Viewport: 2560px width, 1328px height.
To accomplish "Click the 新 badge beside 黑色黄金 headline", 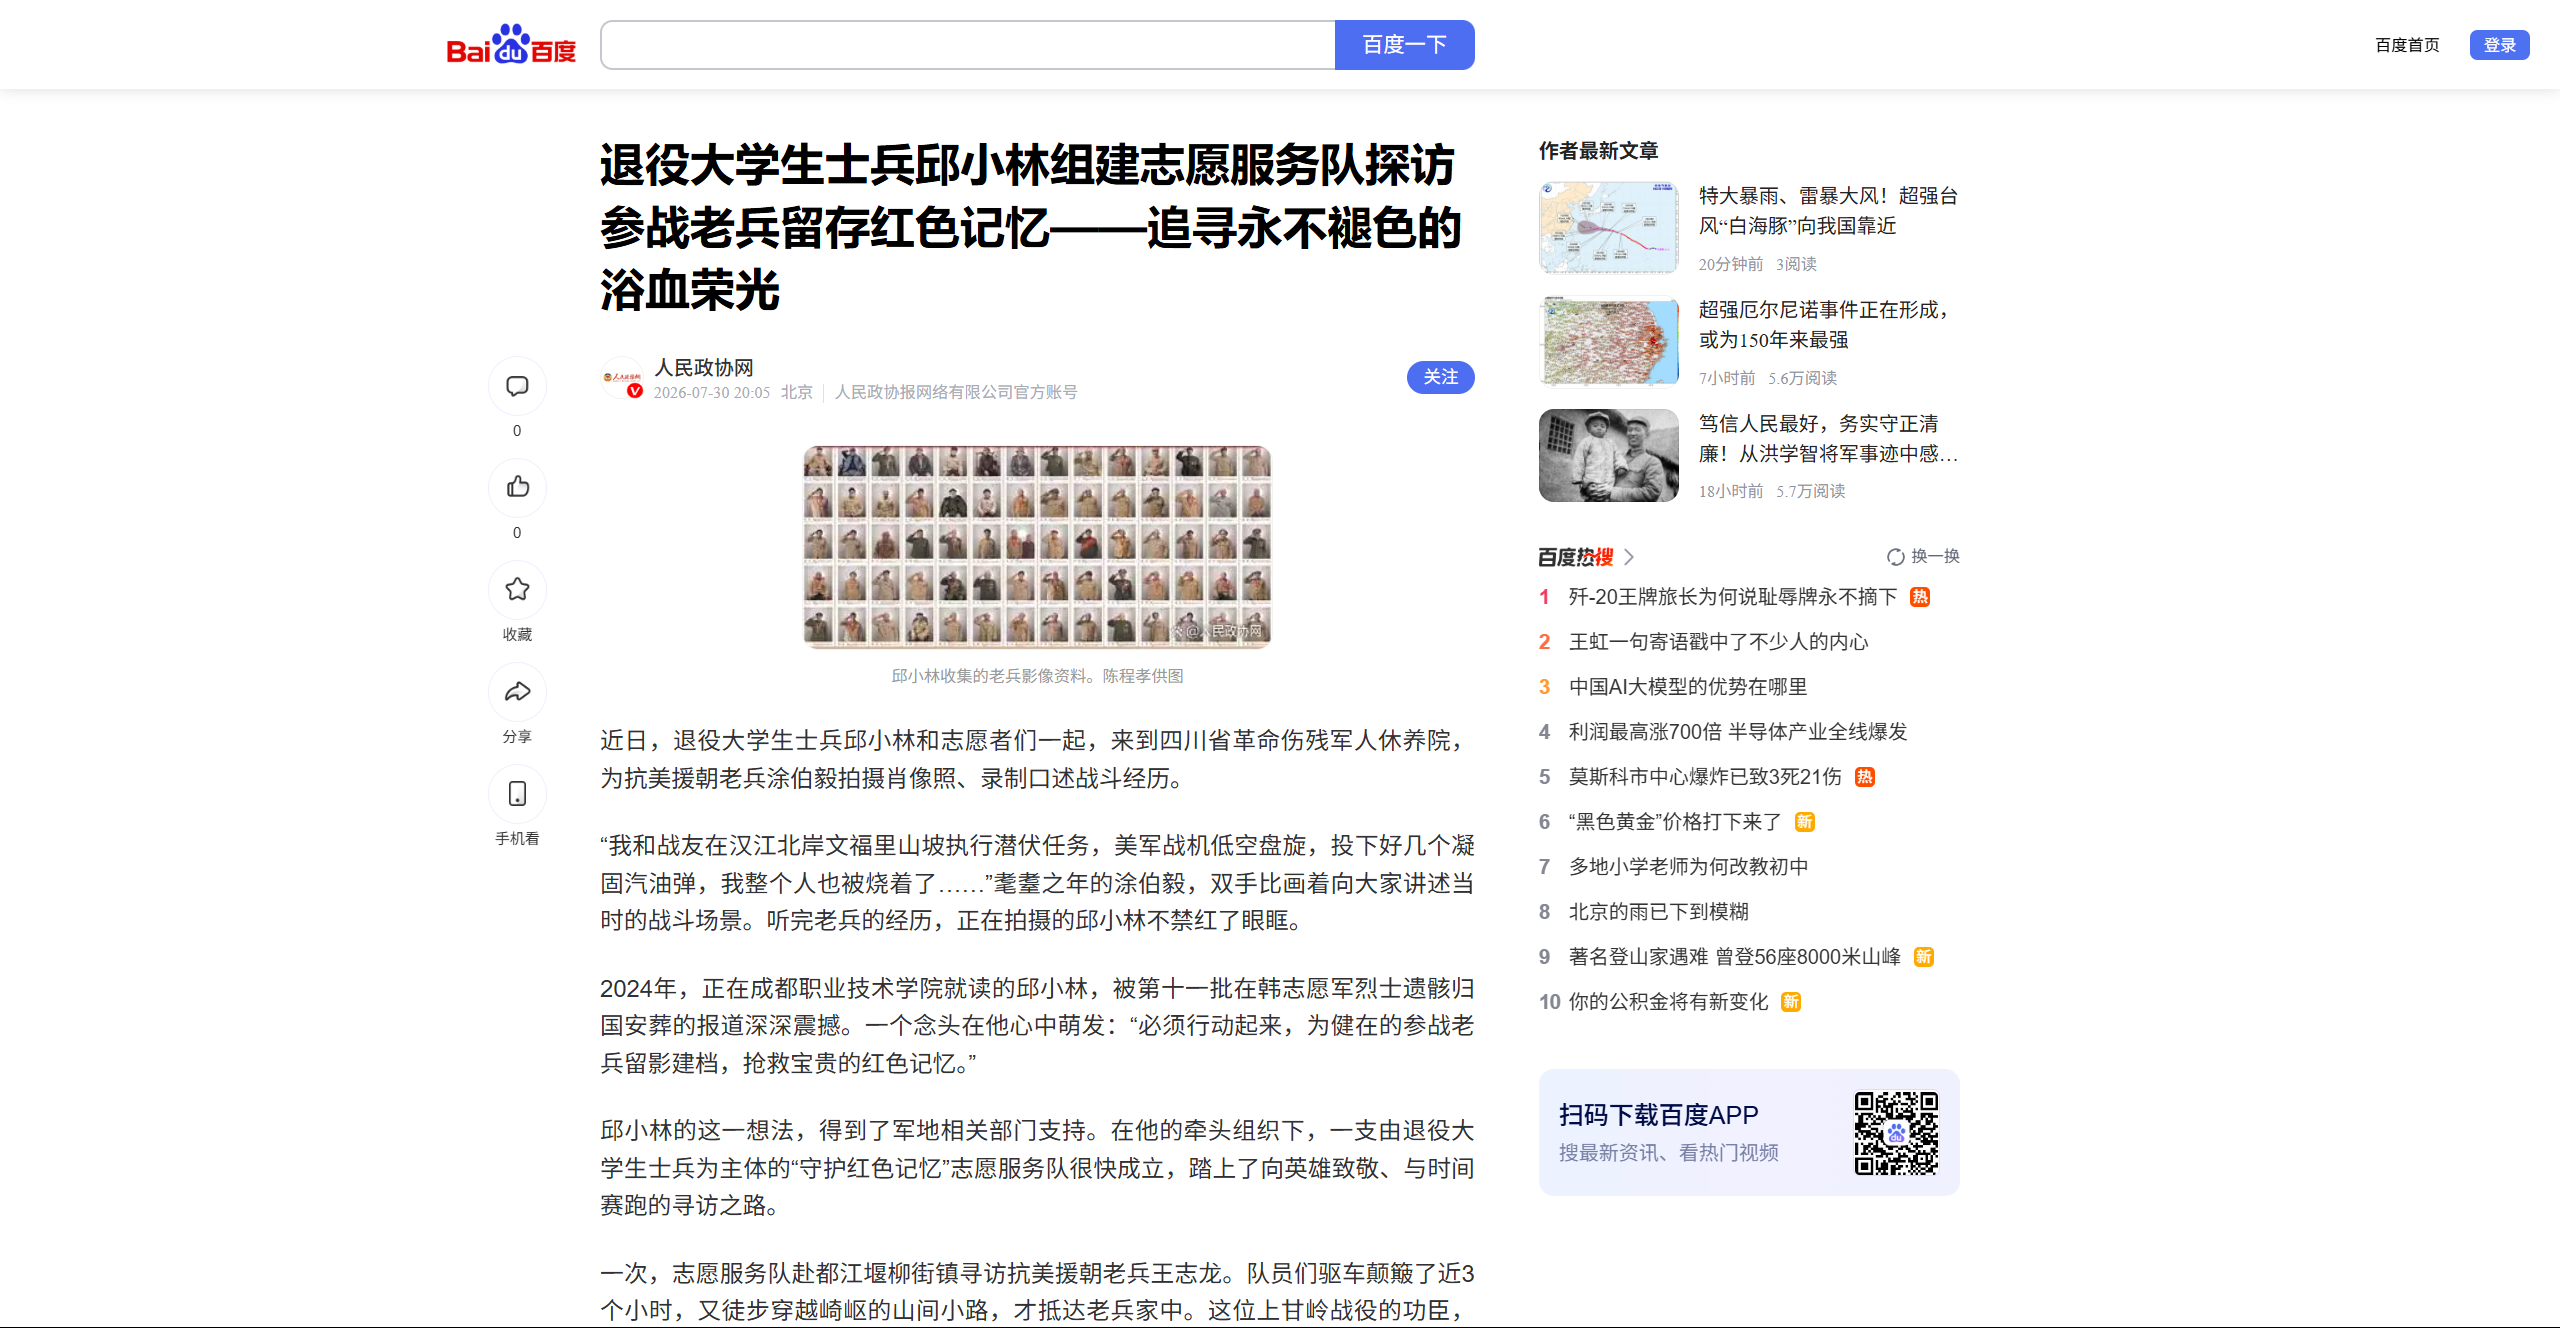I will point(1805,822).
